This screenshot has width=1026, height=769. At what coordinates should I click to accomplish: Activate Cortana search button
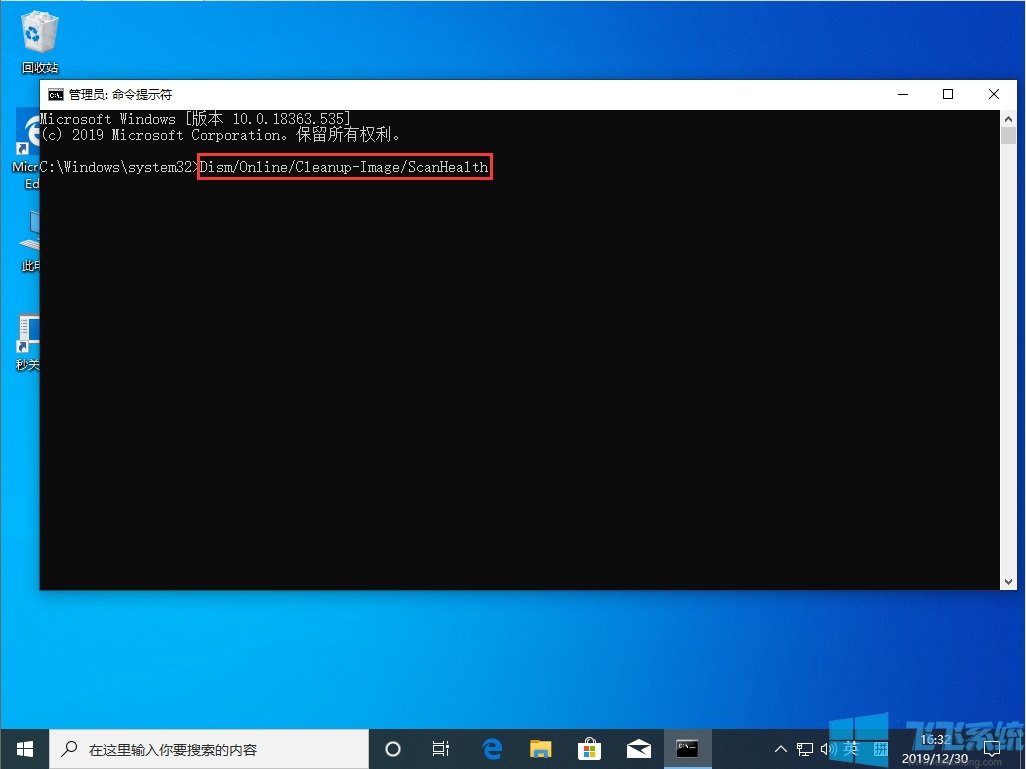pos(392,748)
